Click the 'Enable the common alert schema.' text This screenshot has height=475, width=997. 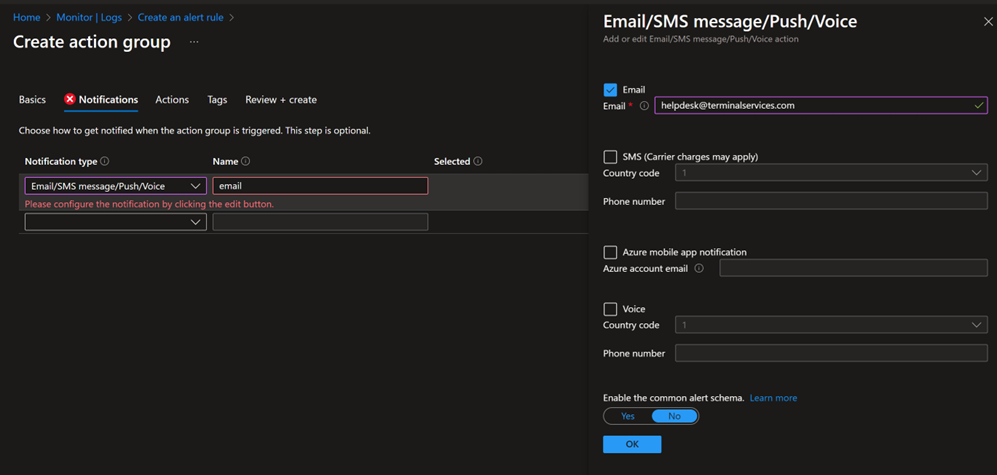tap(673, 398)
